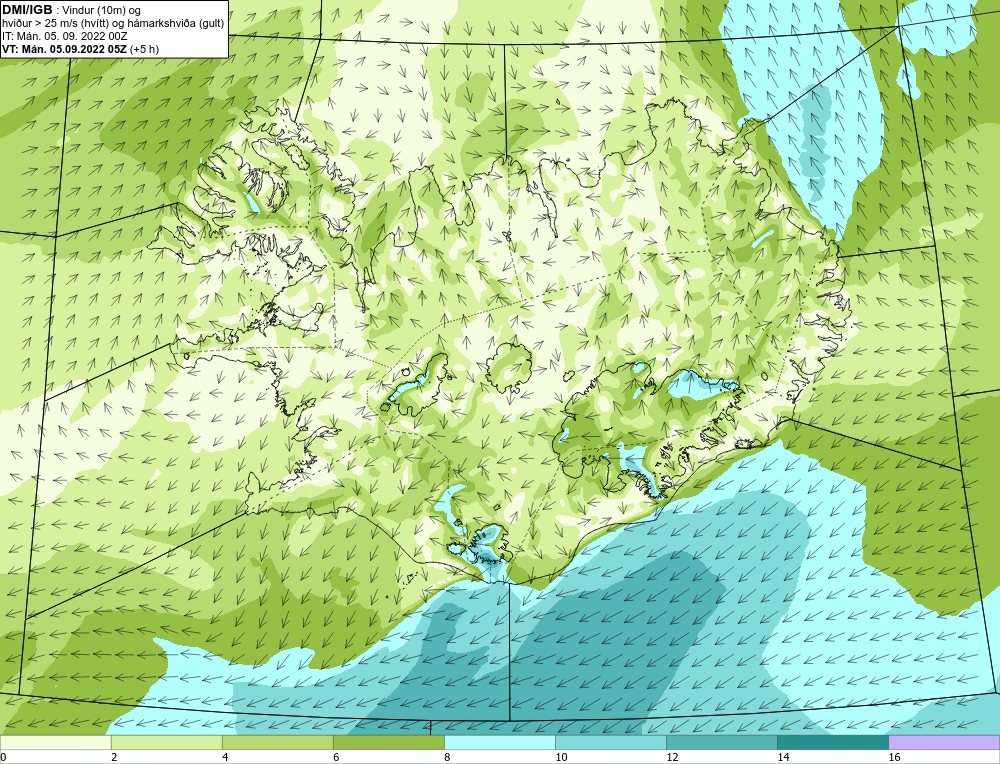Image resolution: width=1000 pixels, height=764 pixels.
Task: Click the "DMI/IGB" title text
Action: pyautogui.click(x=27, y=10)
